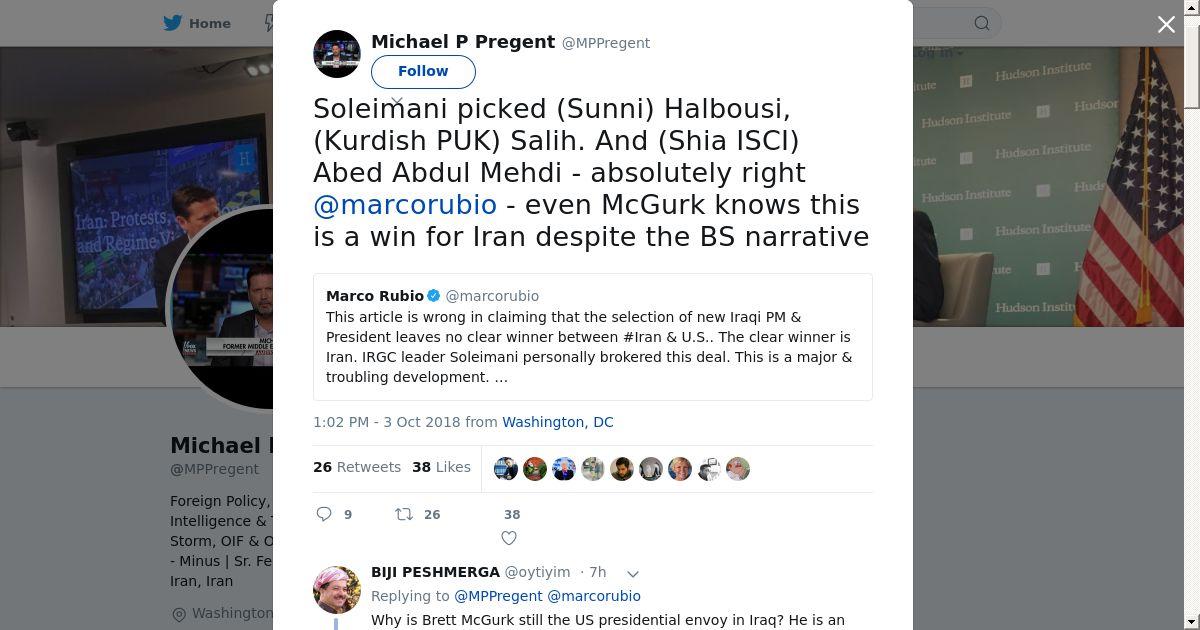This screenshot has width=1200, height=630.
Task: Click the search magnifier icon
Action: (x=982, y=23)
